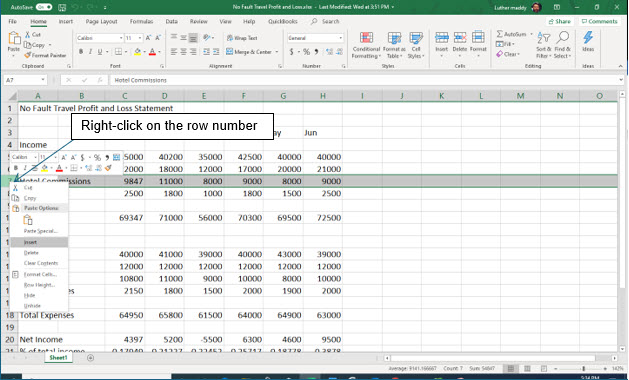Switch to the Insert ribbon tab
The width and height of the screenshot is (629, 380).
(66, 21)
